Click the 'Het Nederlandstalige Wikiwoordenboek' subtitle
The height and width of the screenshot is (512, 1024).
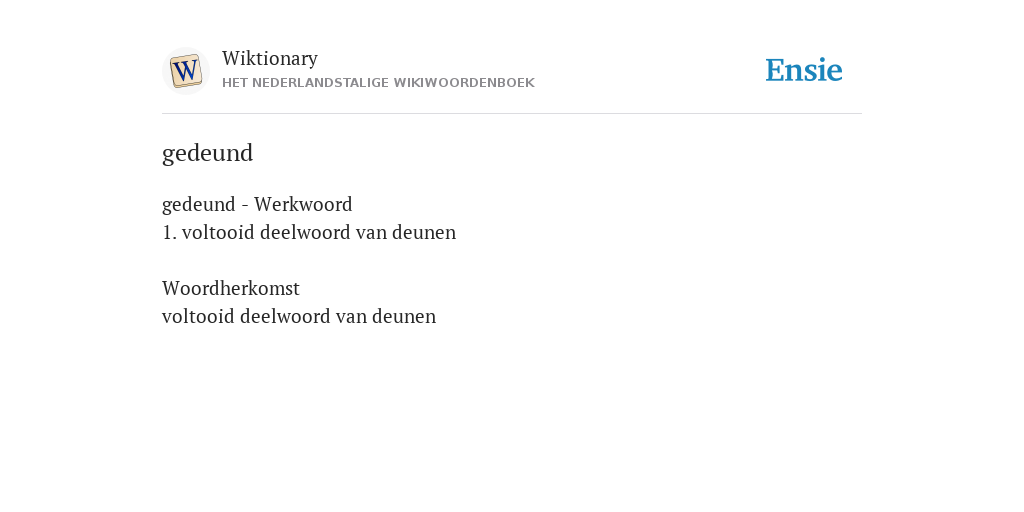(378, 83)
